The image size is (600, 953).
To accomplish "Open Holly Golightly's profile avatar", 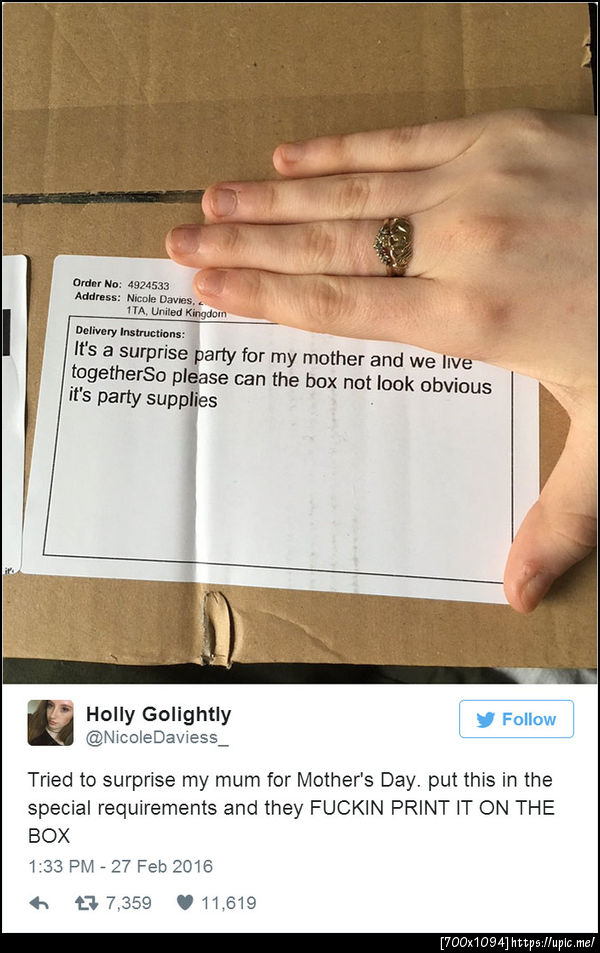I will [50, 723].
